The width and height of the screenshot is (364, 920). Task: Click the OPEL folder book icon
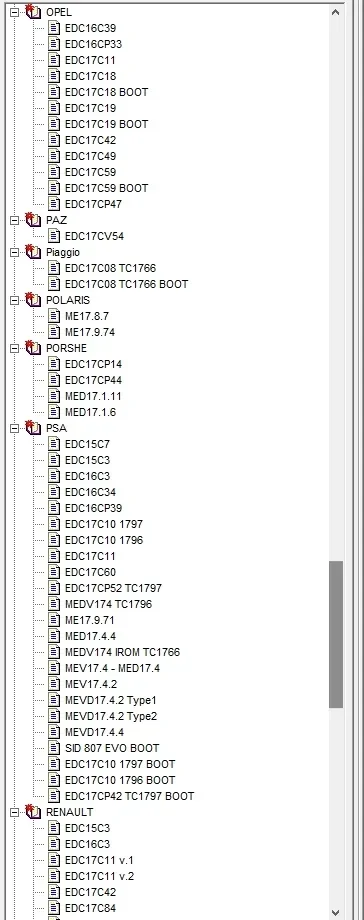[x=33, y=11]
